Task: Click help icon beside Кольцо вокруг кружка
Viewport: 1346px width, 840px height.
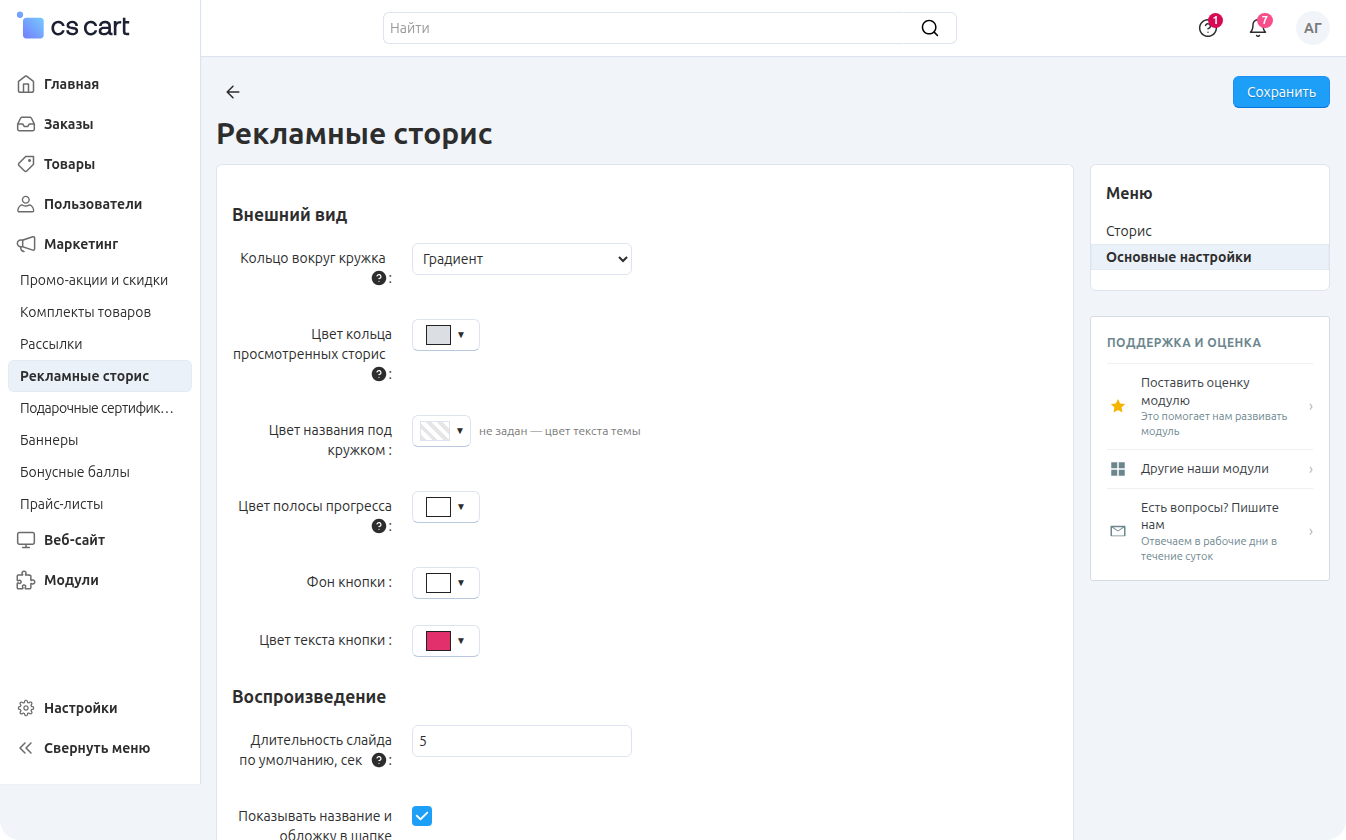Action: click(x=379, y=278)
